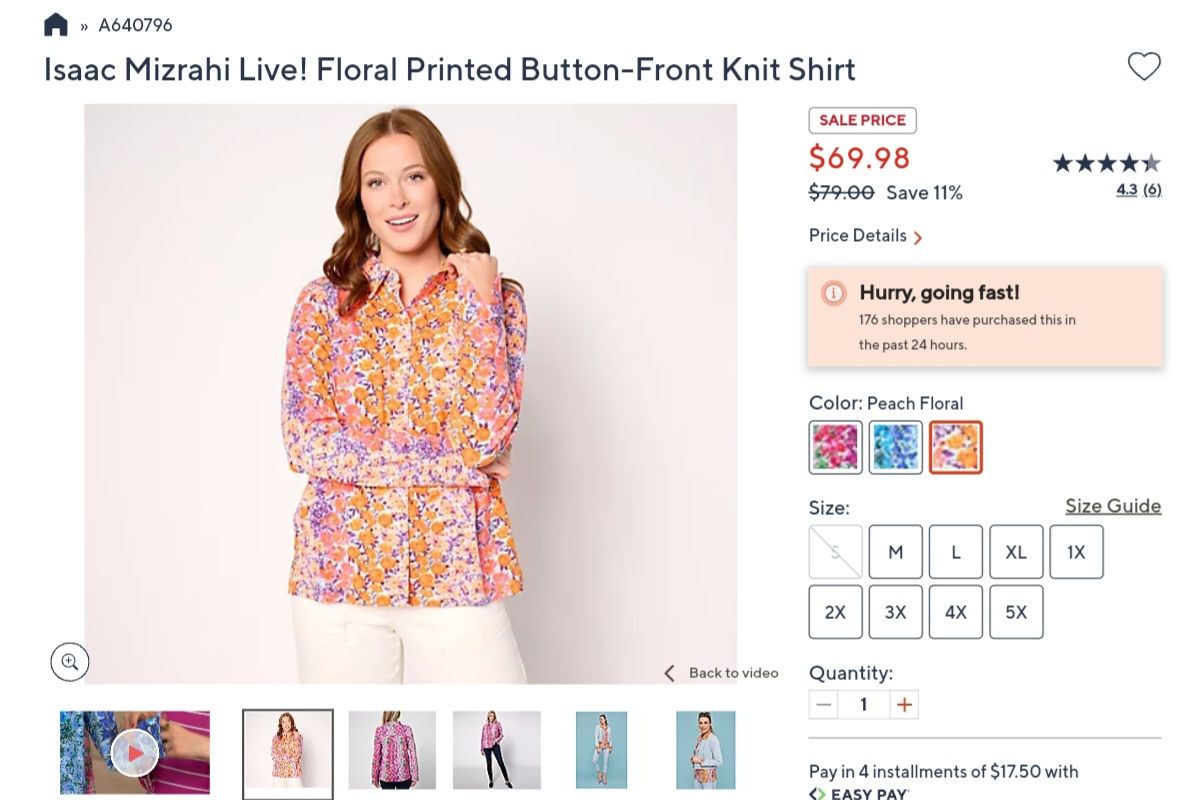The height and width of the screenshot is (800, 1188).
Task: Click the magnifier zoom icon on photo
Action: [70, 661]
